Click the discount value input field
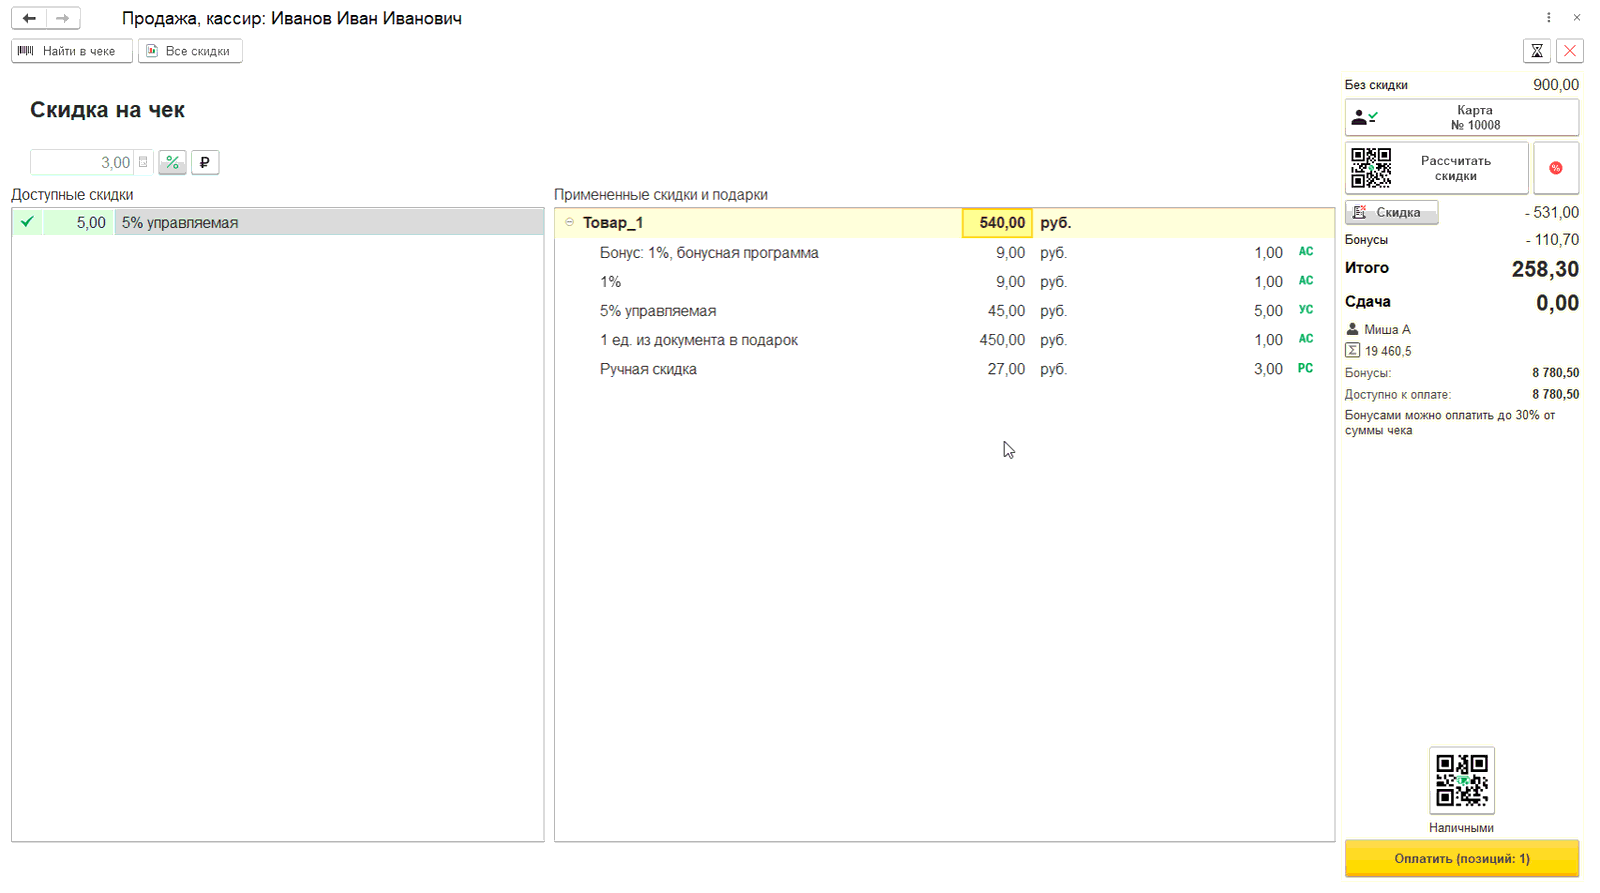 click(x=82, y=162)
